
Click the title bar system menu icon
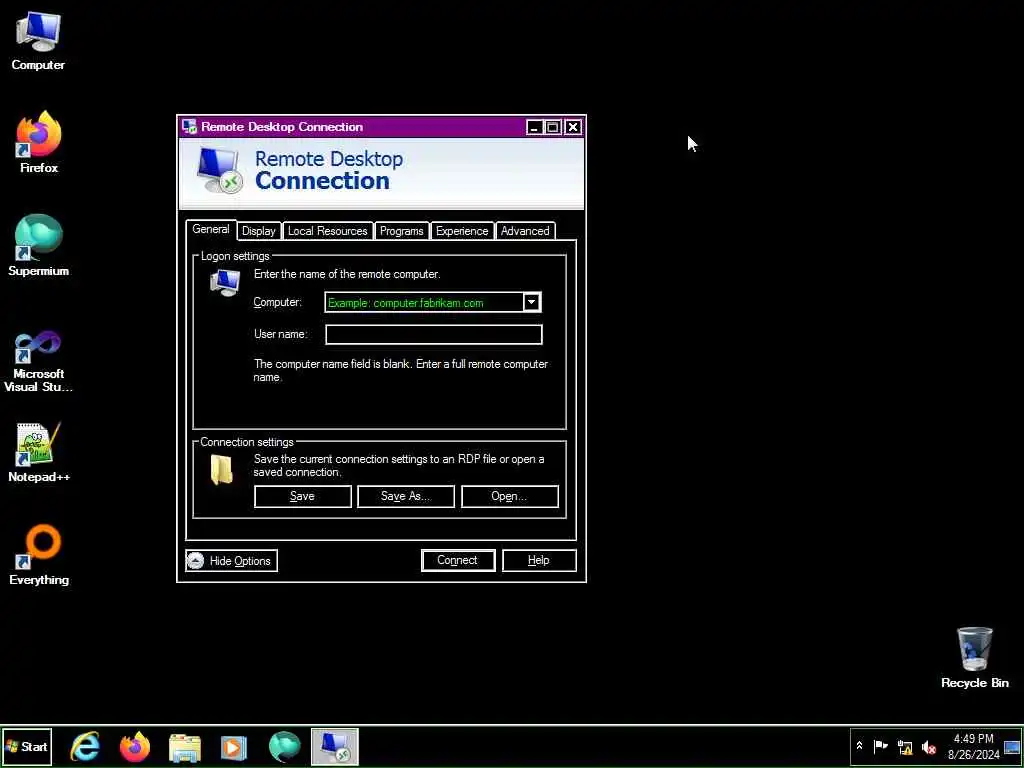coord(189,126)
